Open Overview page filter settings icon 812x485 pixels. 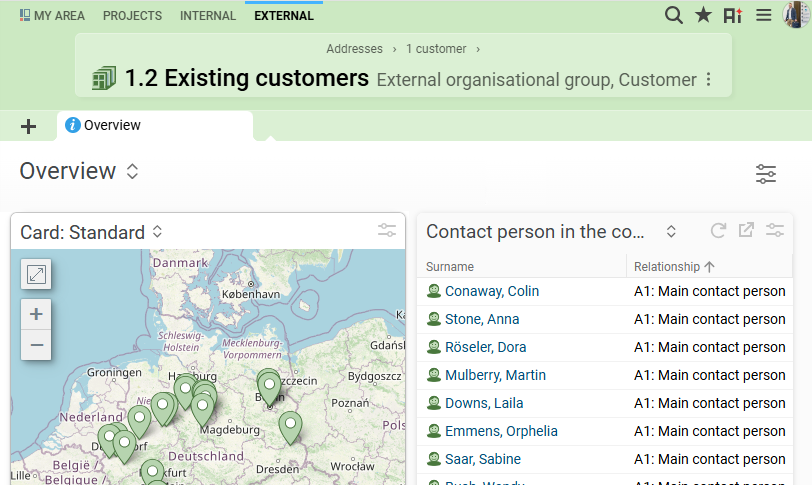point(765,174)
